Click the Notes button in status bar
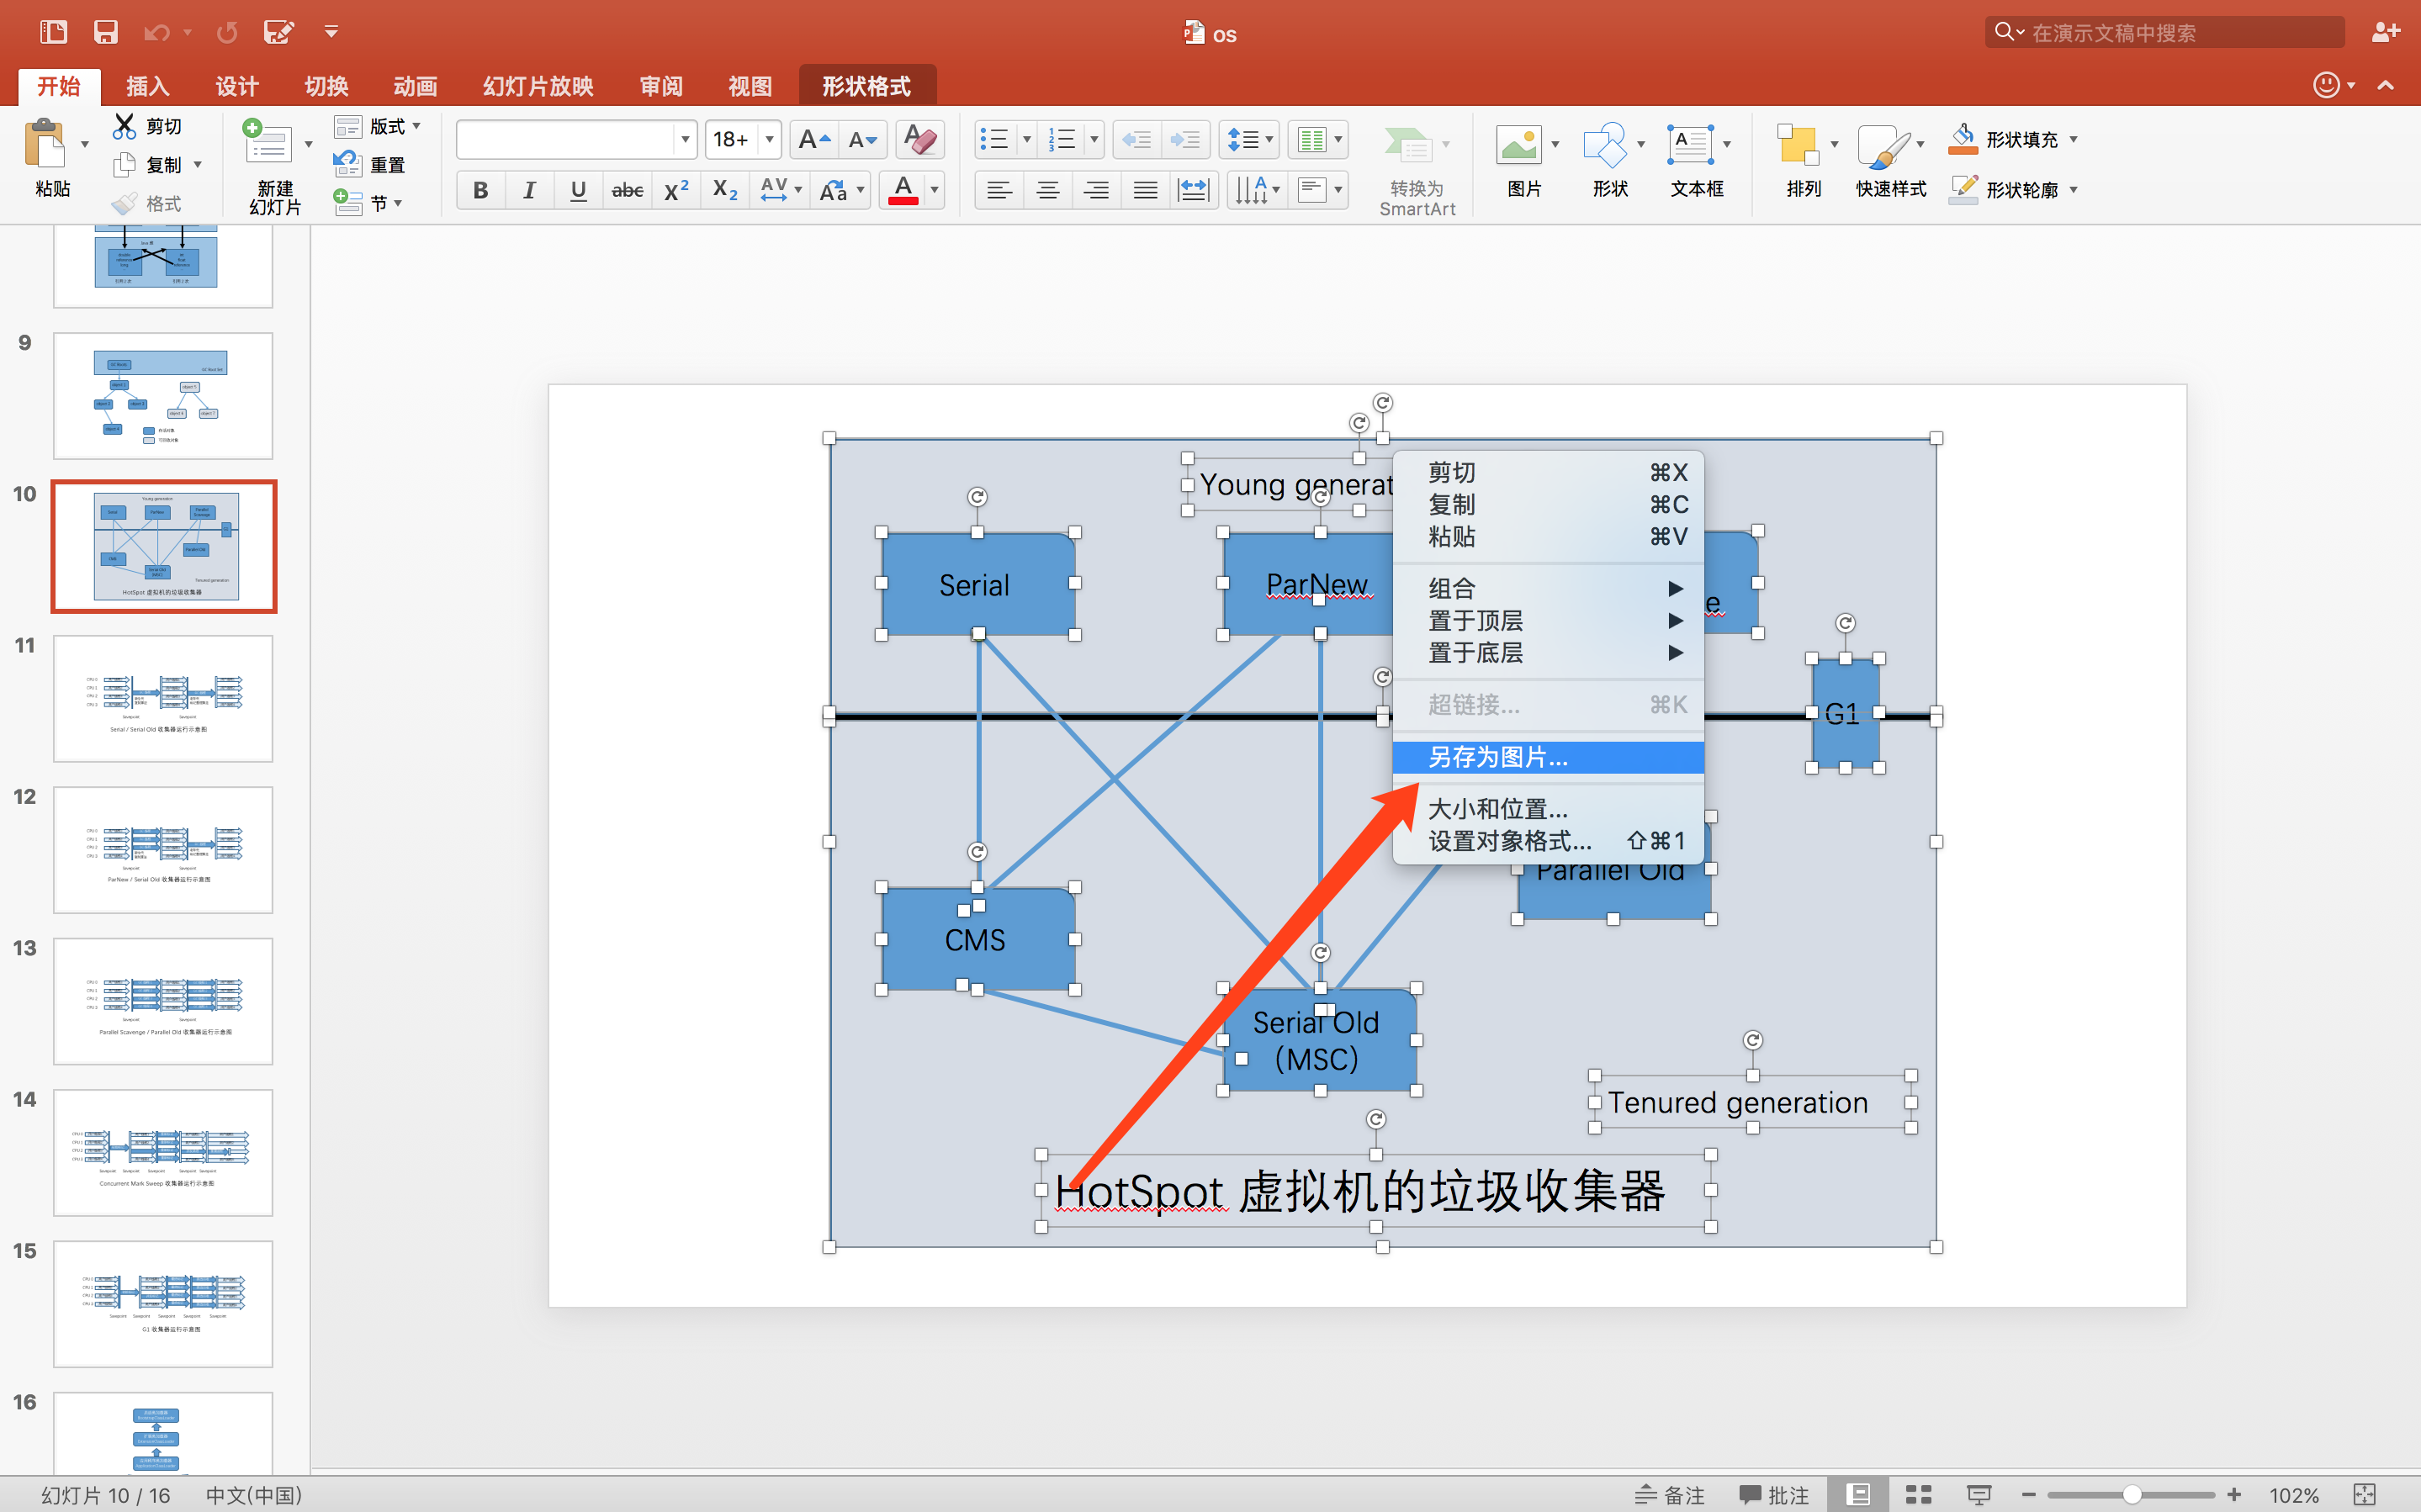 click(1670, 1494)
